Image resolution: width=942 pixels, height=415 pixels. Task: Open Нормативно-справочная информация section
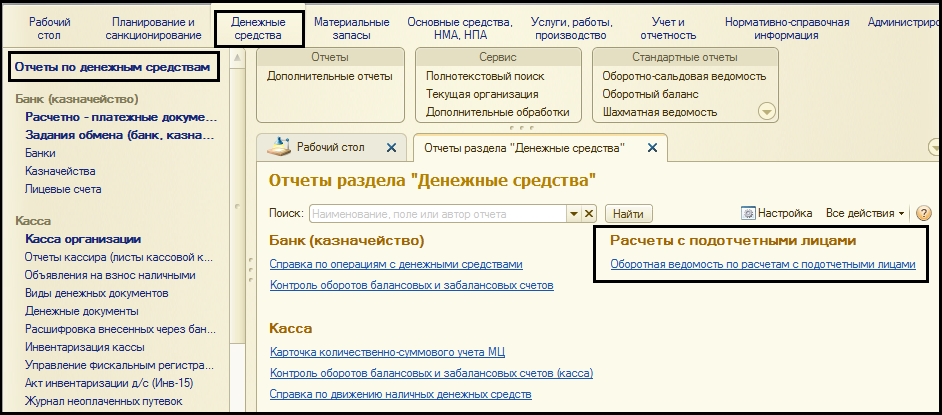(x=787, y=29)
